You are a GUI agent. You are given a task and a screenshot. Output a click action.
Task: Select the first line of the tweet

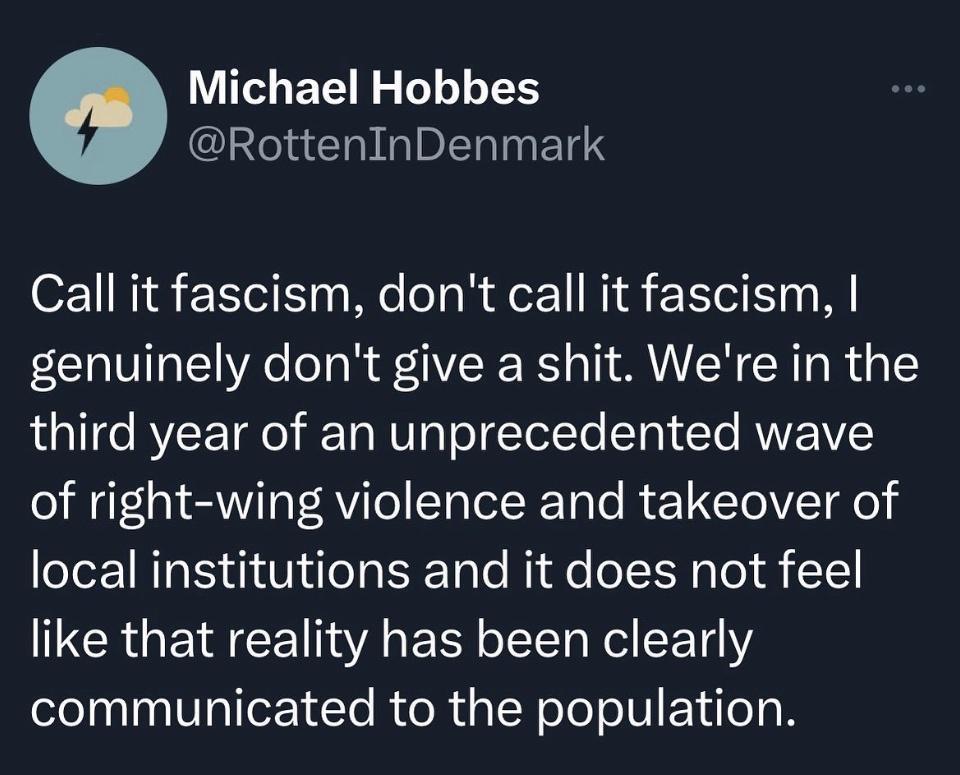point(448,295)
